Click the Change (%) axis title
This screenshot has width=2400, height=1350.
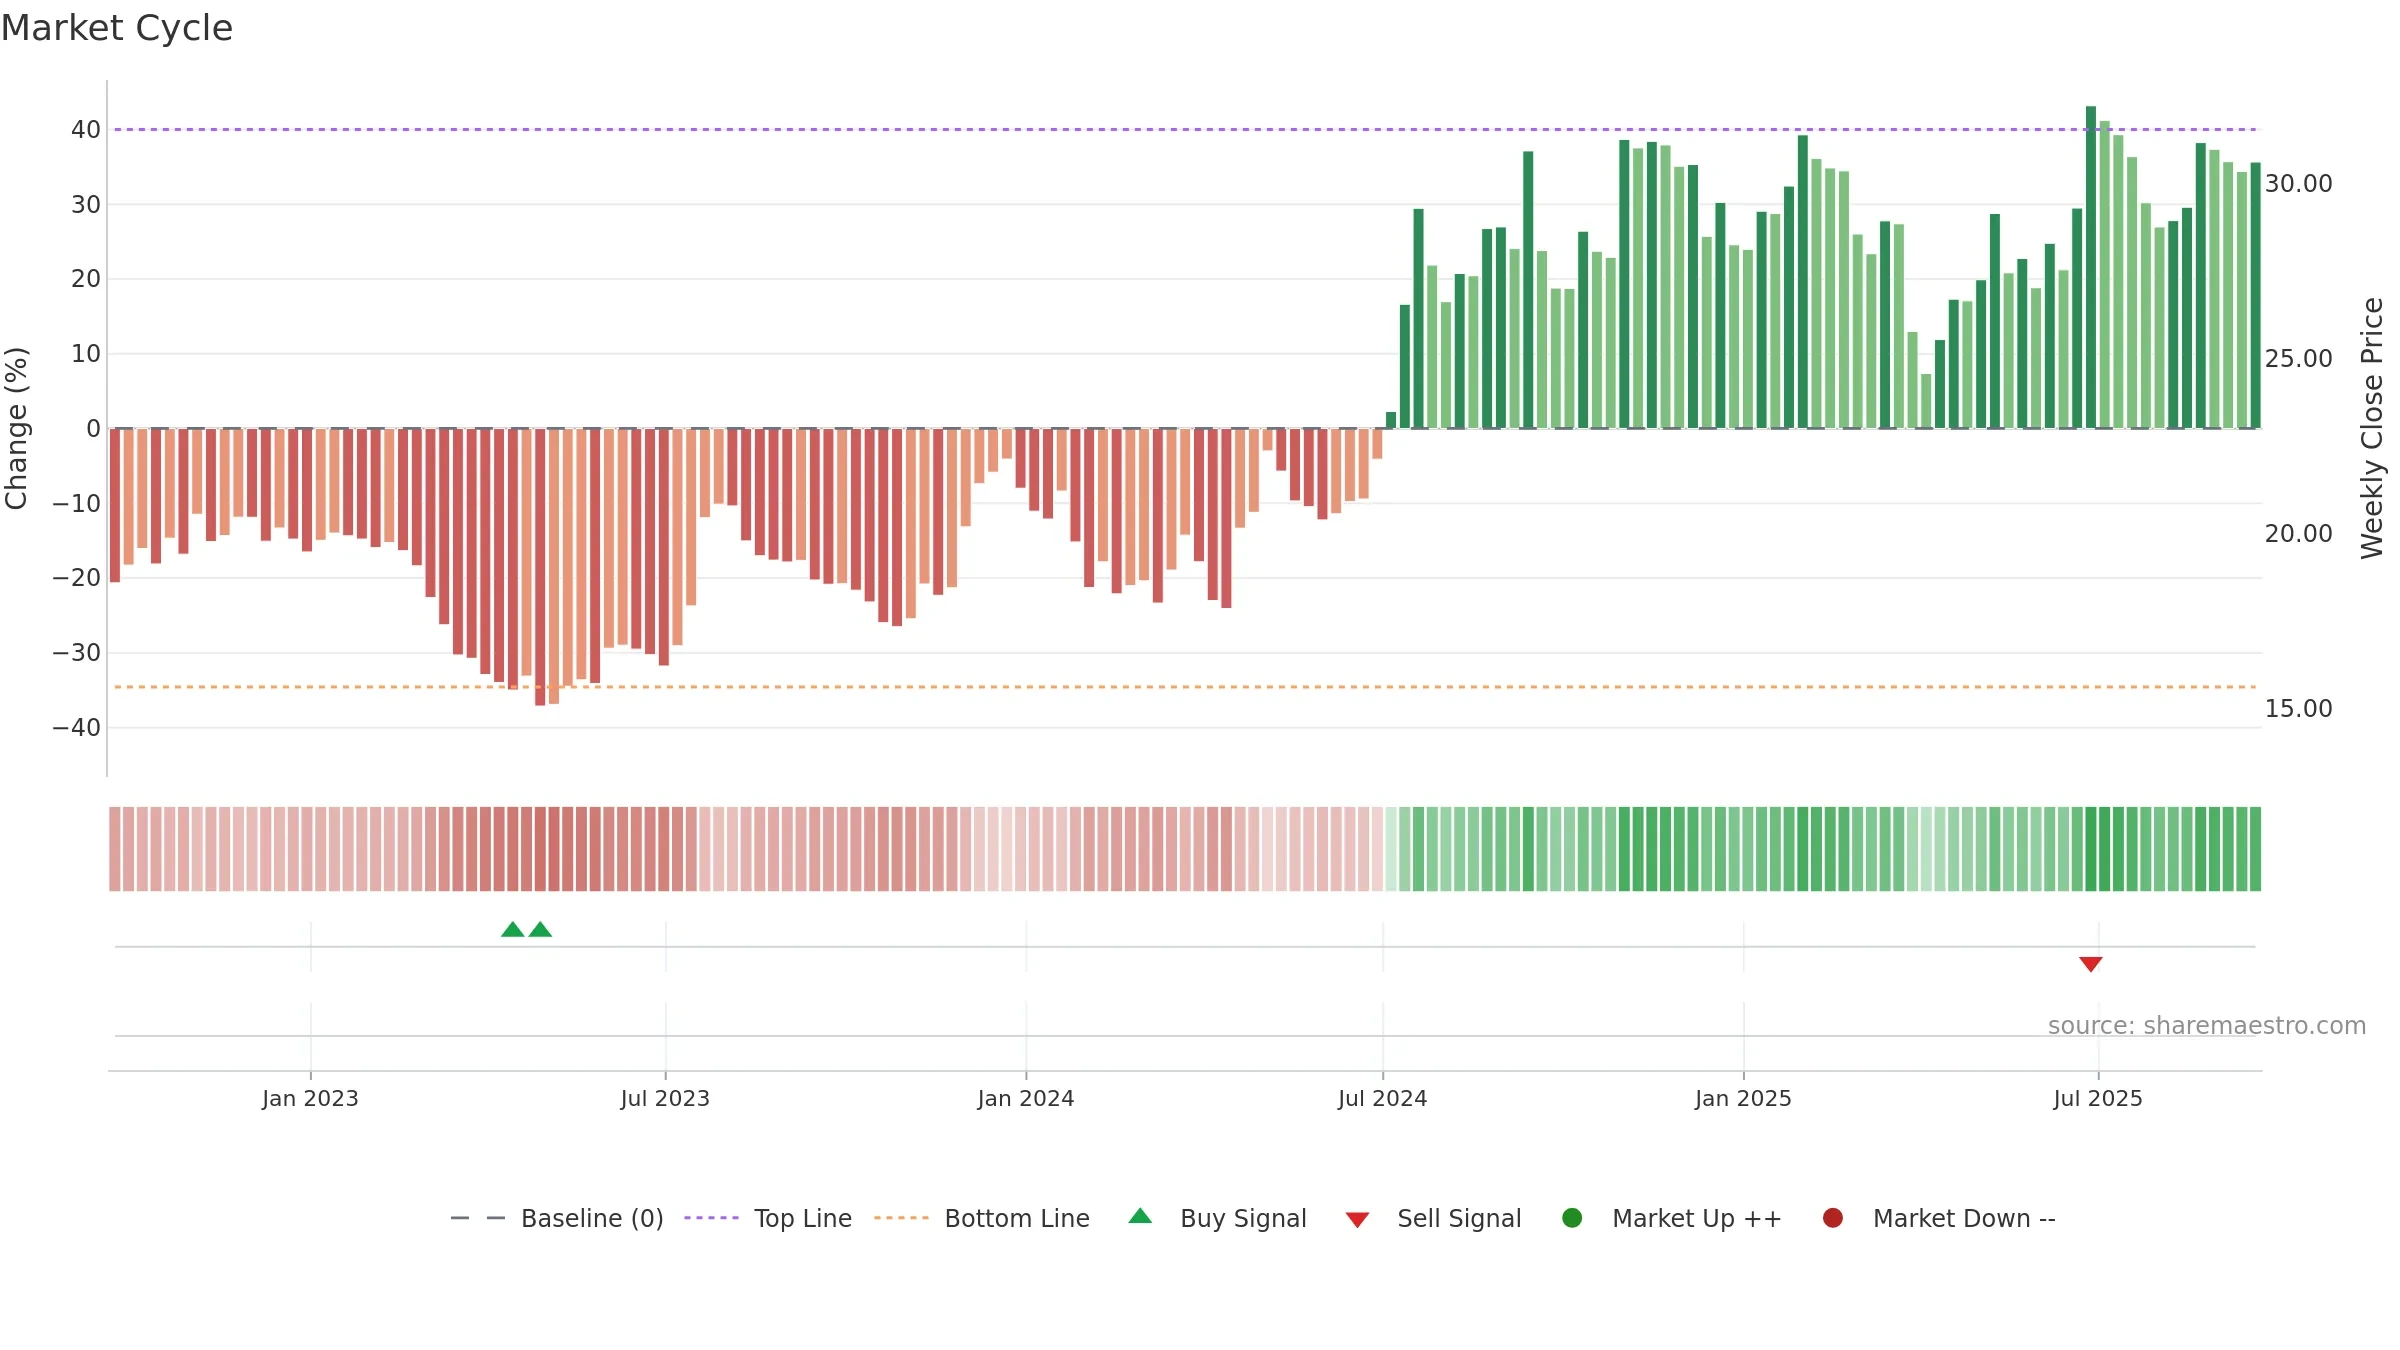coord(16,428)
